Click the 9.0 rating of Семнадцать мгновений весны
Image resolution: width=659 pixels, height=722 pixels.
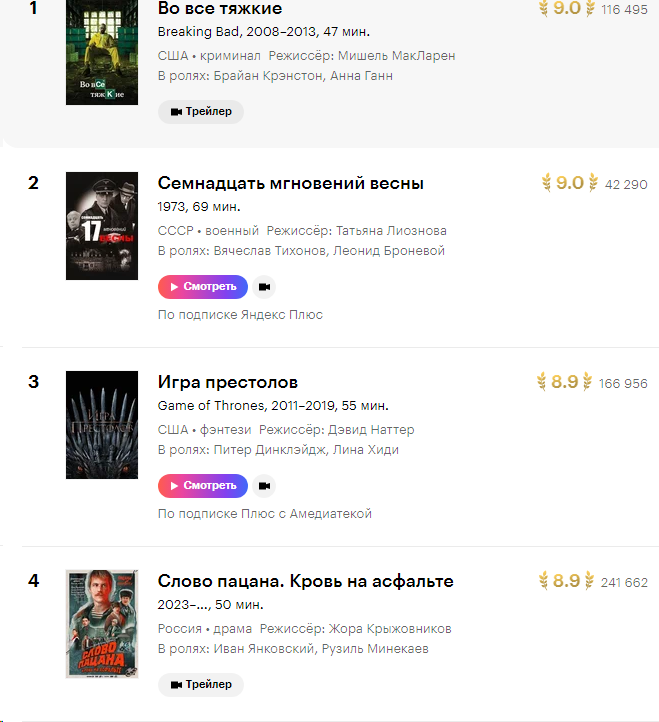569,182
